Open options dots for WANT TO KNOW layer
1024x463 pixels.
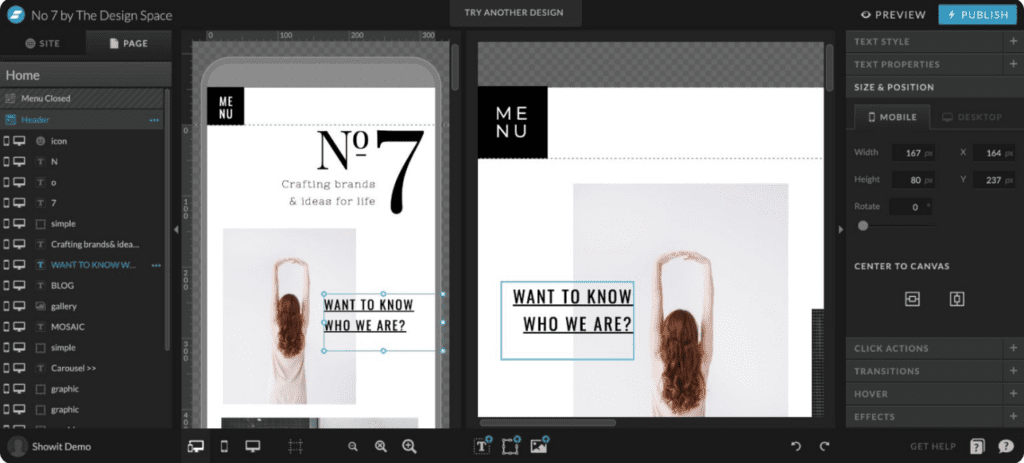(x=156, y=265)
